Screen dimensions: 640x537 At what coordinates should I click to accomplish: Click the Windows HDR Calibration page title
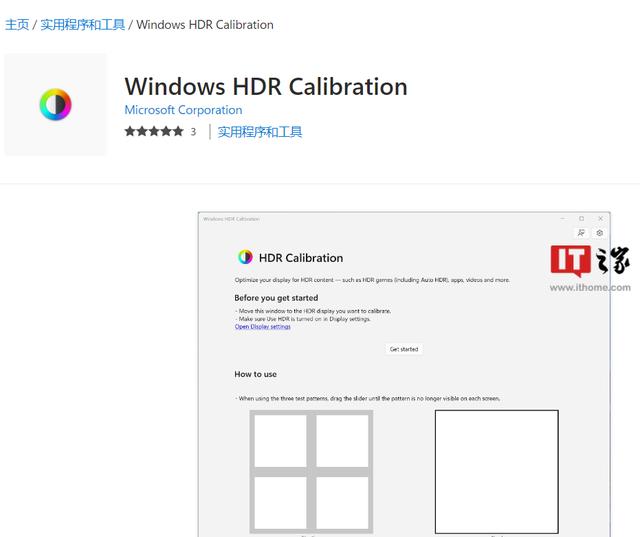(266, 87)
